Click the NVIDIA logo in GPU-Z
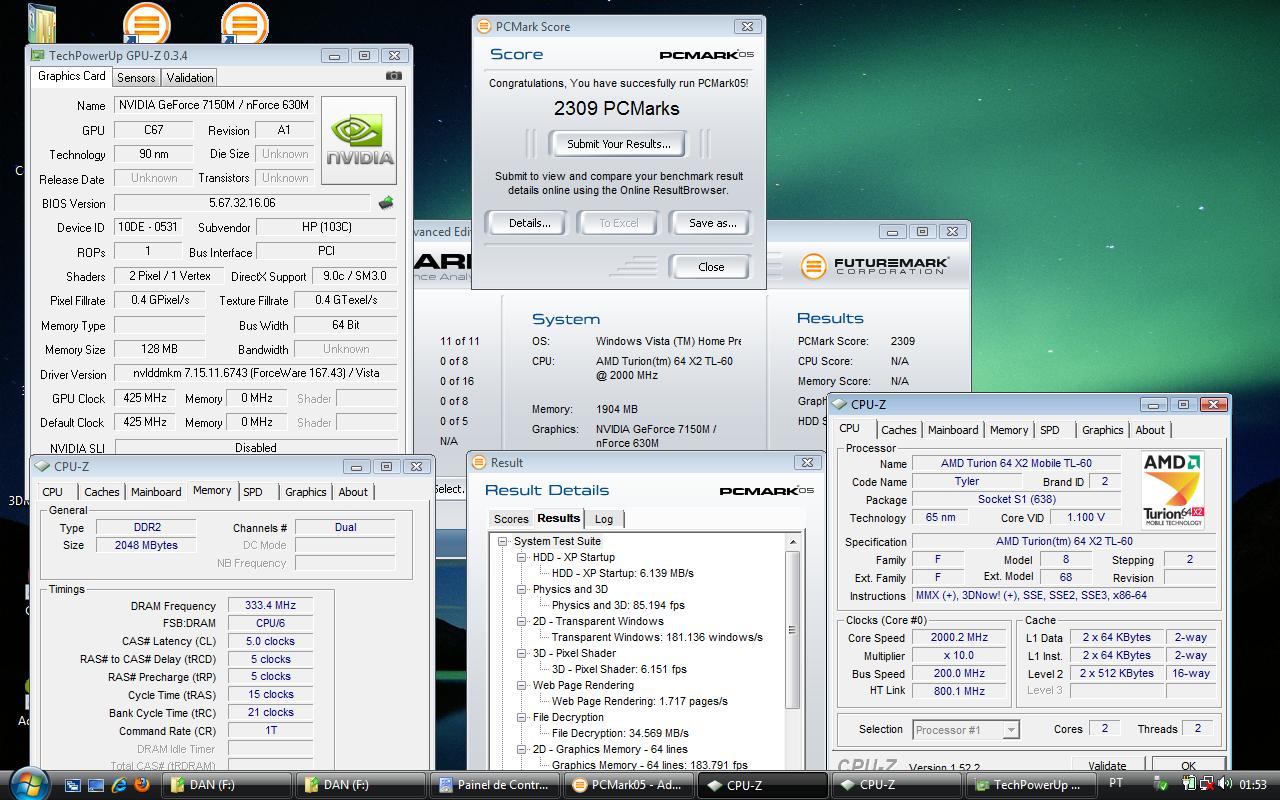Viewport: 1280px width, 800px height. pyautogui.click(x=359, y=141)
